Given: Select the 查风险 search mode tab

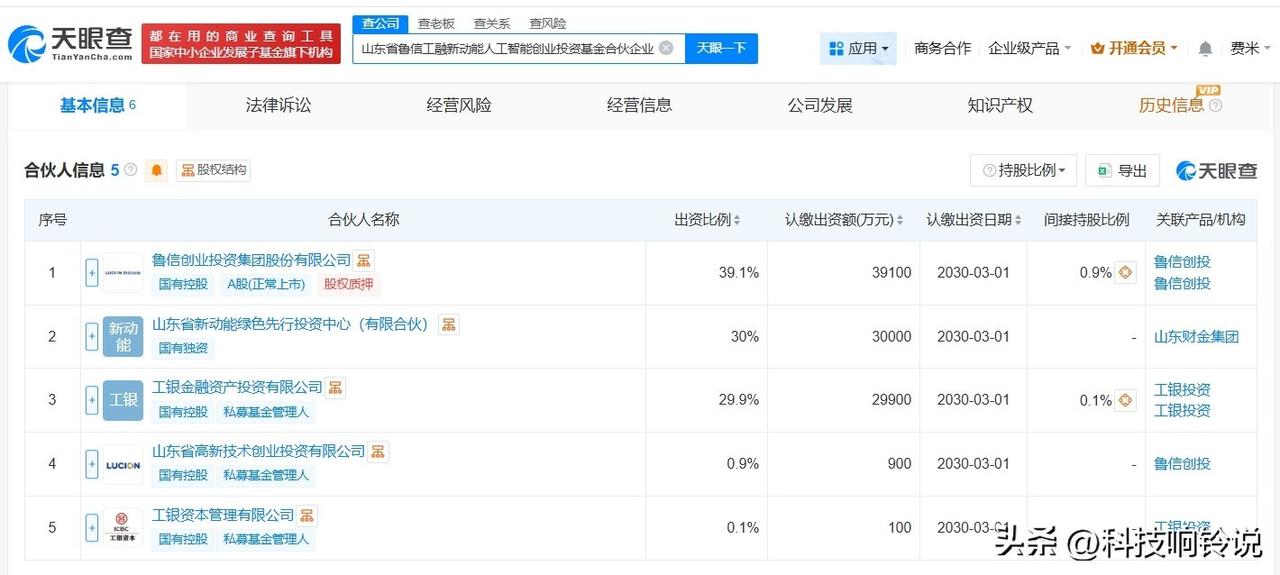Looking at the screenshot, I should tap(548, 23).
